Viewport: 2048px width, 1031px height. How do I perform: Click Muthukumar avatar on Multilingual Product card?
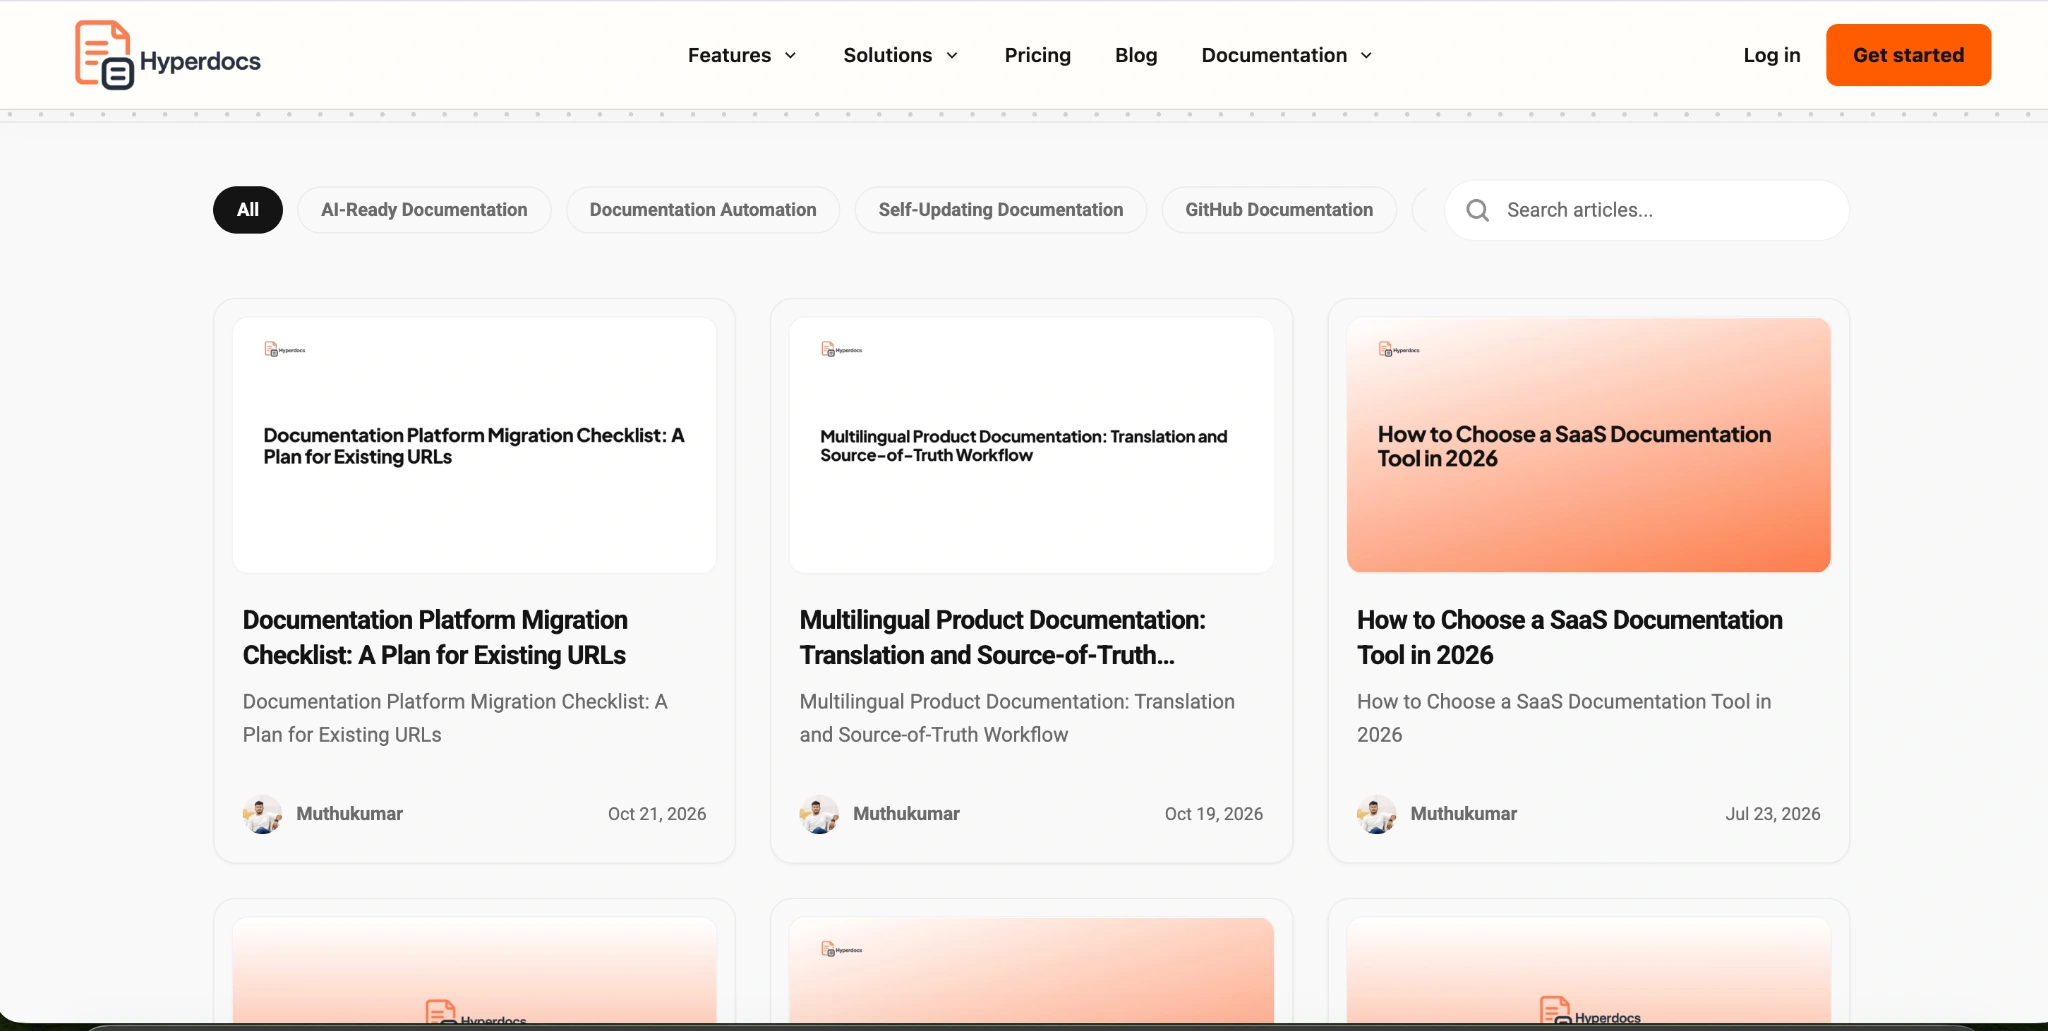819,814
